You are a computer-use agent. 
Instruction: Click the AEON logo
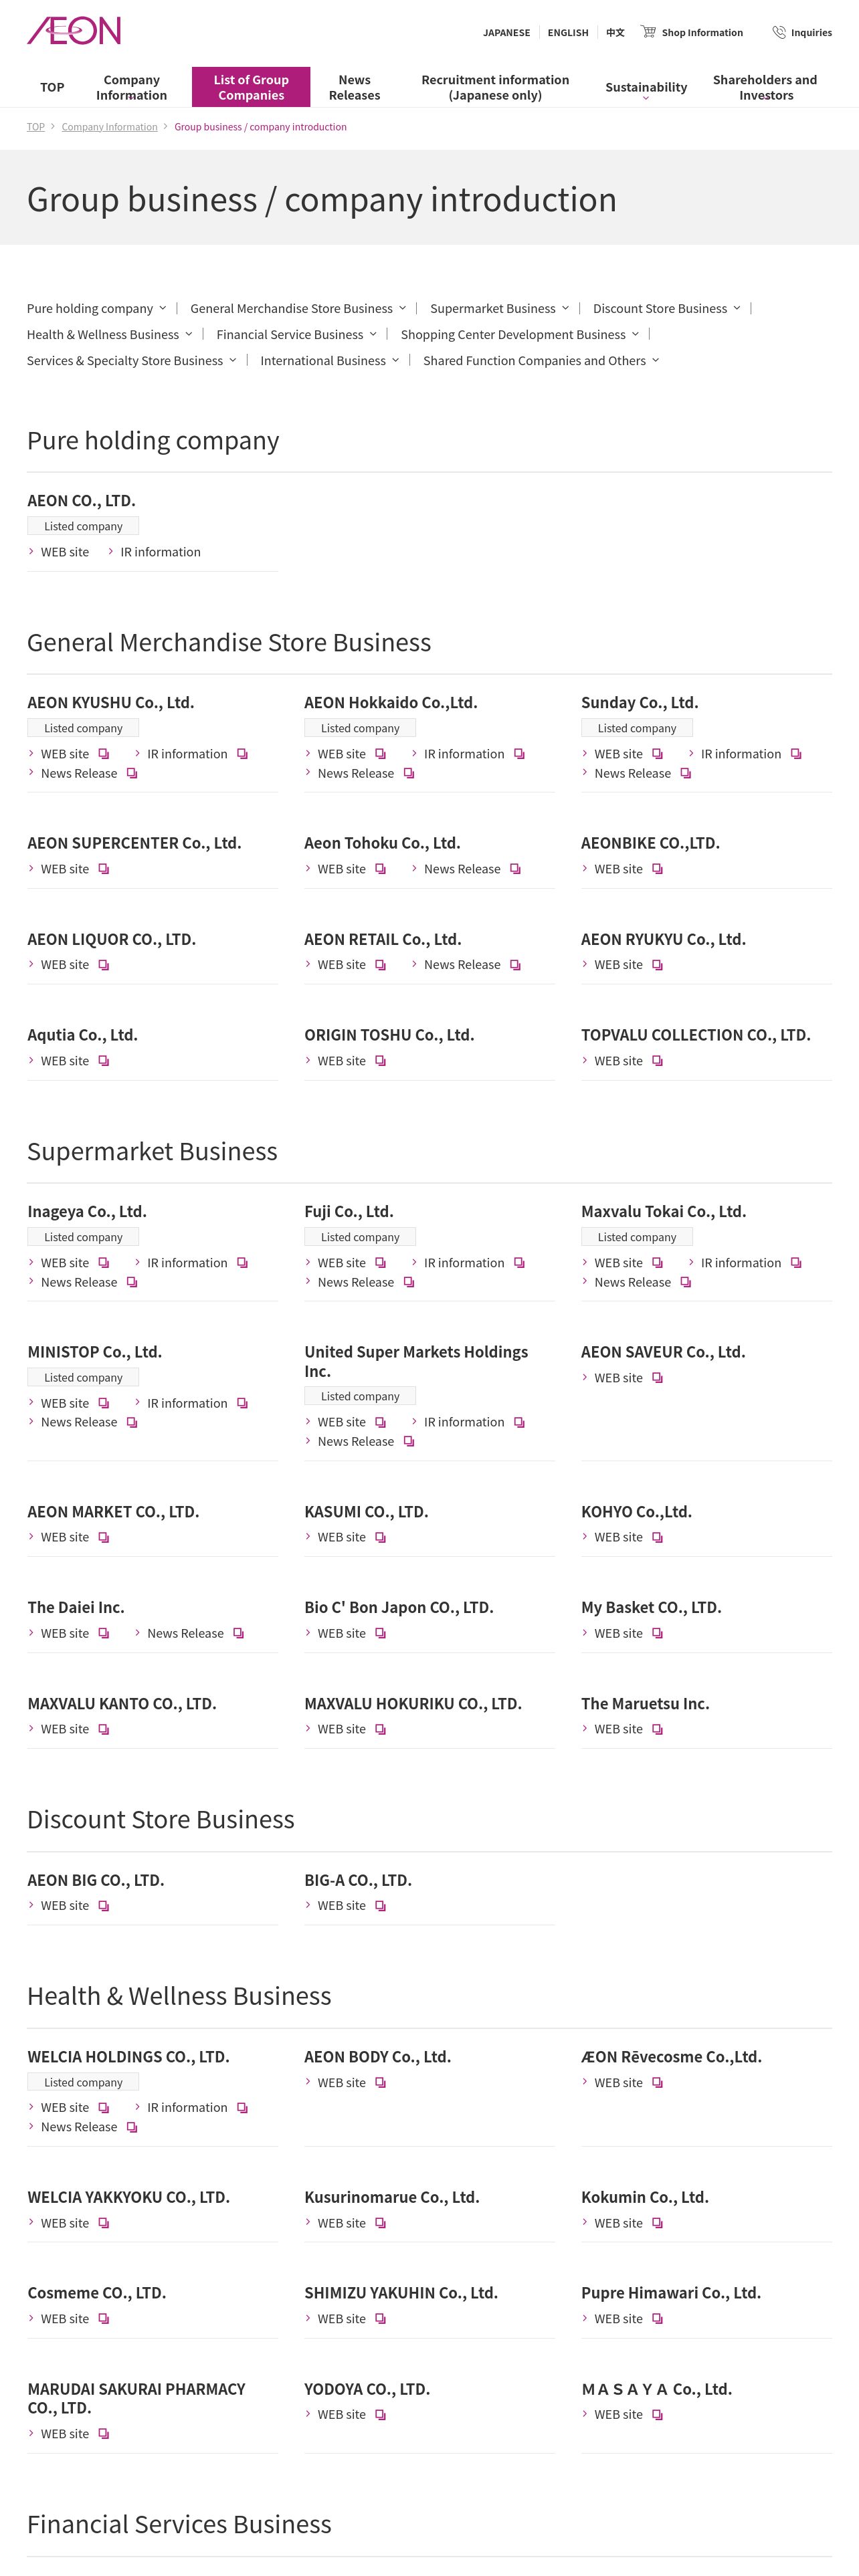point(74,31)
